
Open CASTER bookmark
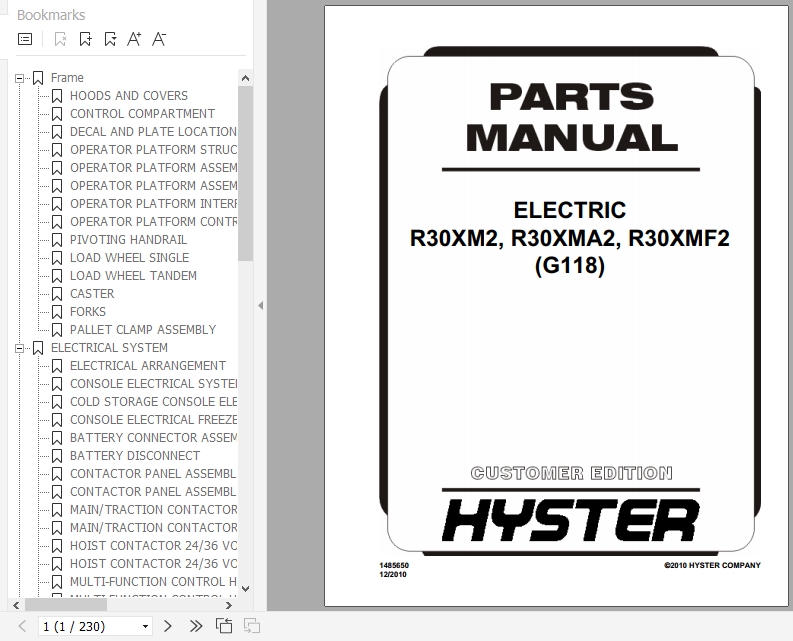pyautogui.click(x=92, y=293)
